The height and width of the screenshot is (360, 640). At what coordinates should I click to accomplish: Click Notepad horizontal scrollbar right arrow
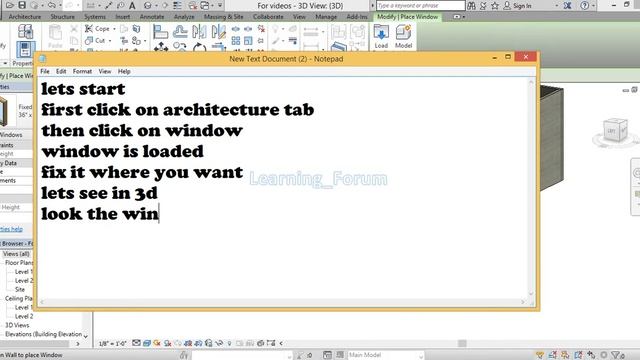point(523,302)
